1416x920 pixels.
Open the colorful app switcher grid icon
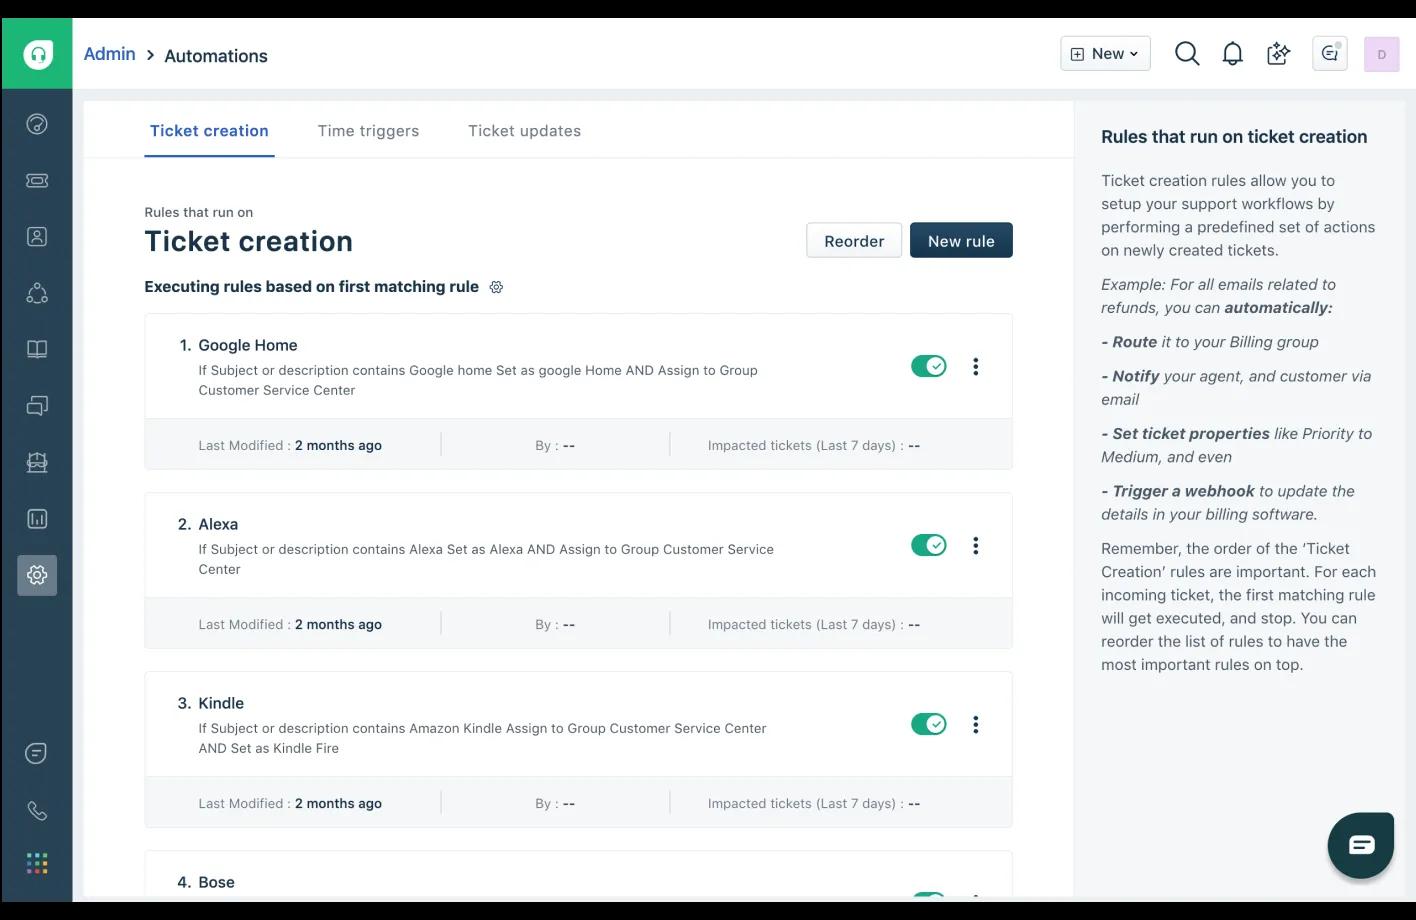tap(37, 863)
